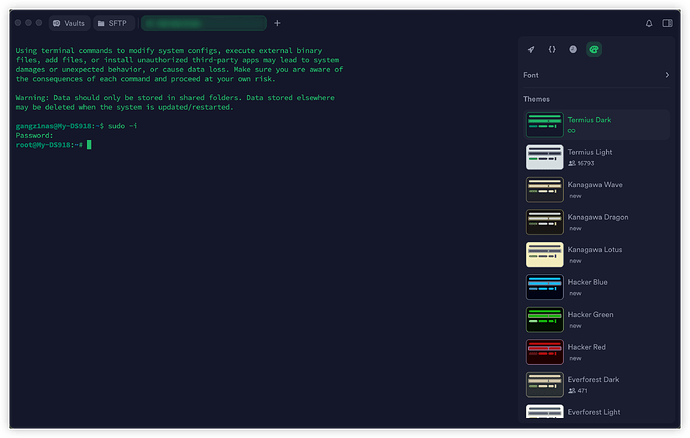Click the Everforest Light label
This screenshot has width=690, height=438.
point(594,412)
